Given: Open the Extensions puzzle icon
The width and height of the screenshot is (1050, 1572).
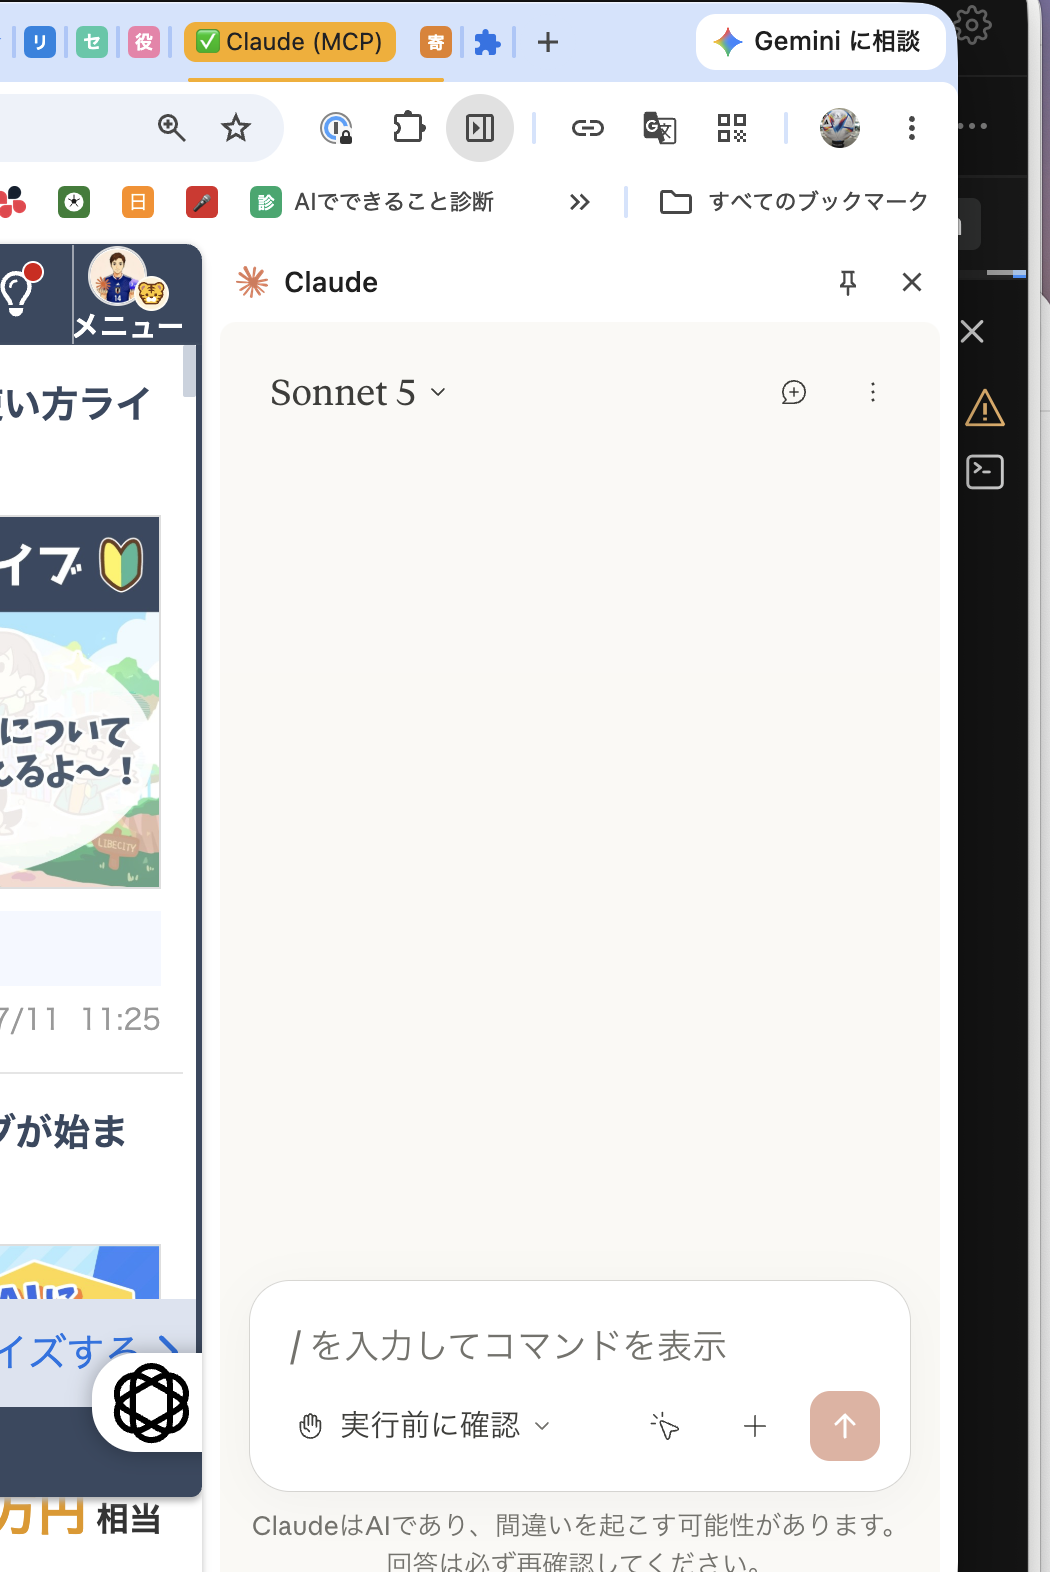Looking at the screenshot, I should [x=409, y=128].
